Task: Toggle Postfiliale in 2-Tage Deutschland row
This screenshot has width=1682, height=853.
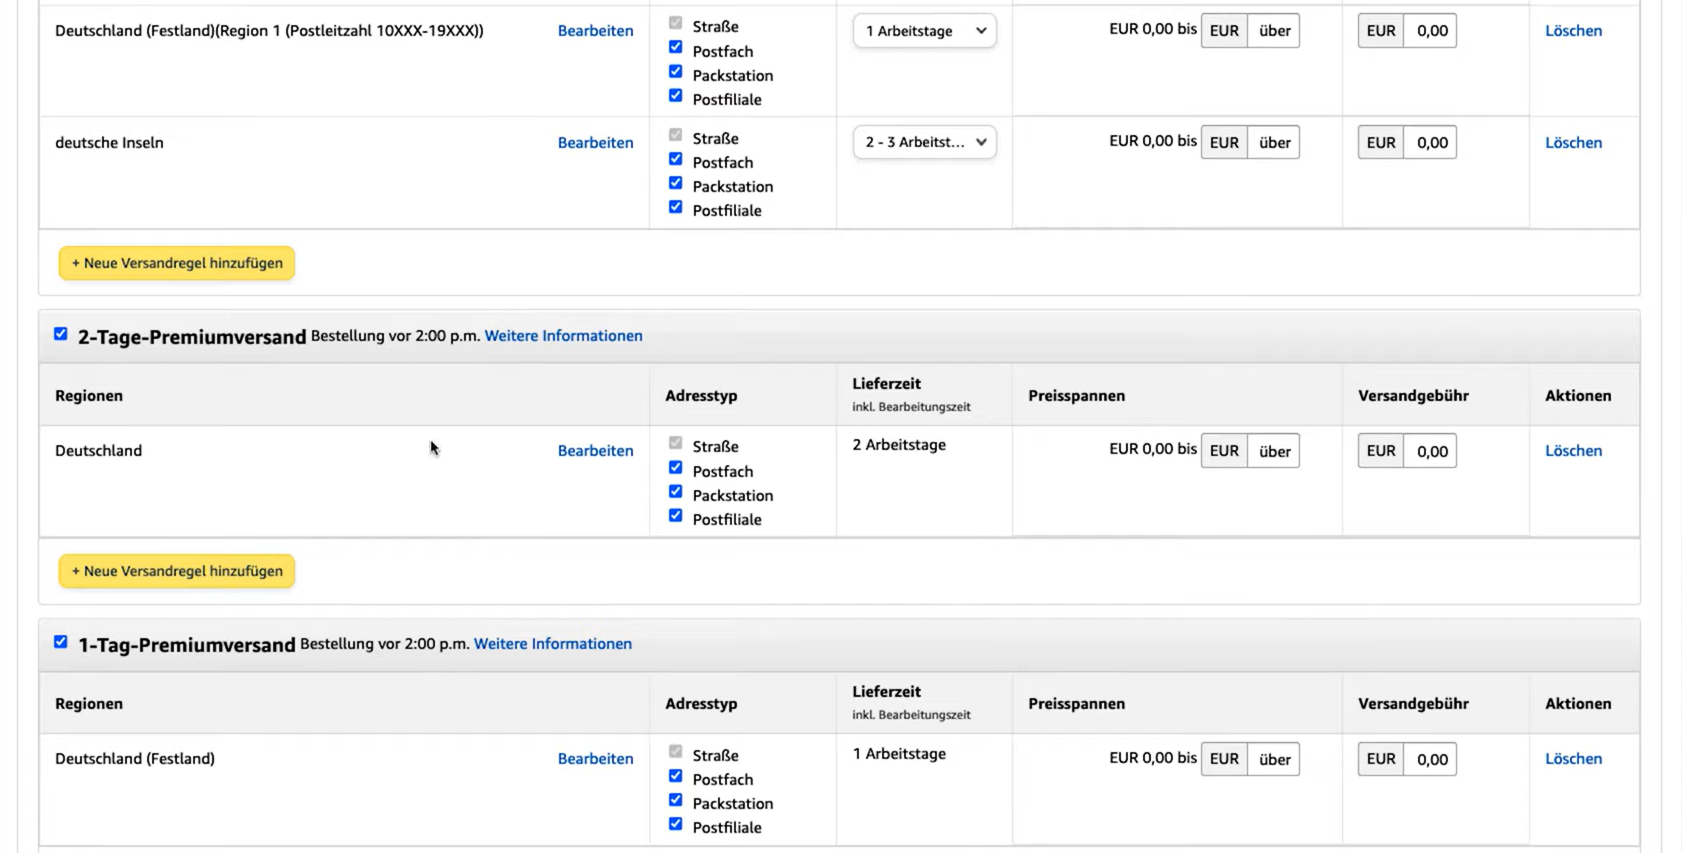Action: tap(676, 516)
